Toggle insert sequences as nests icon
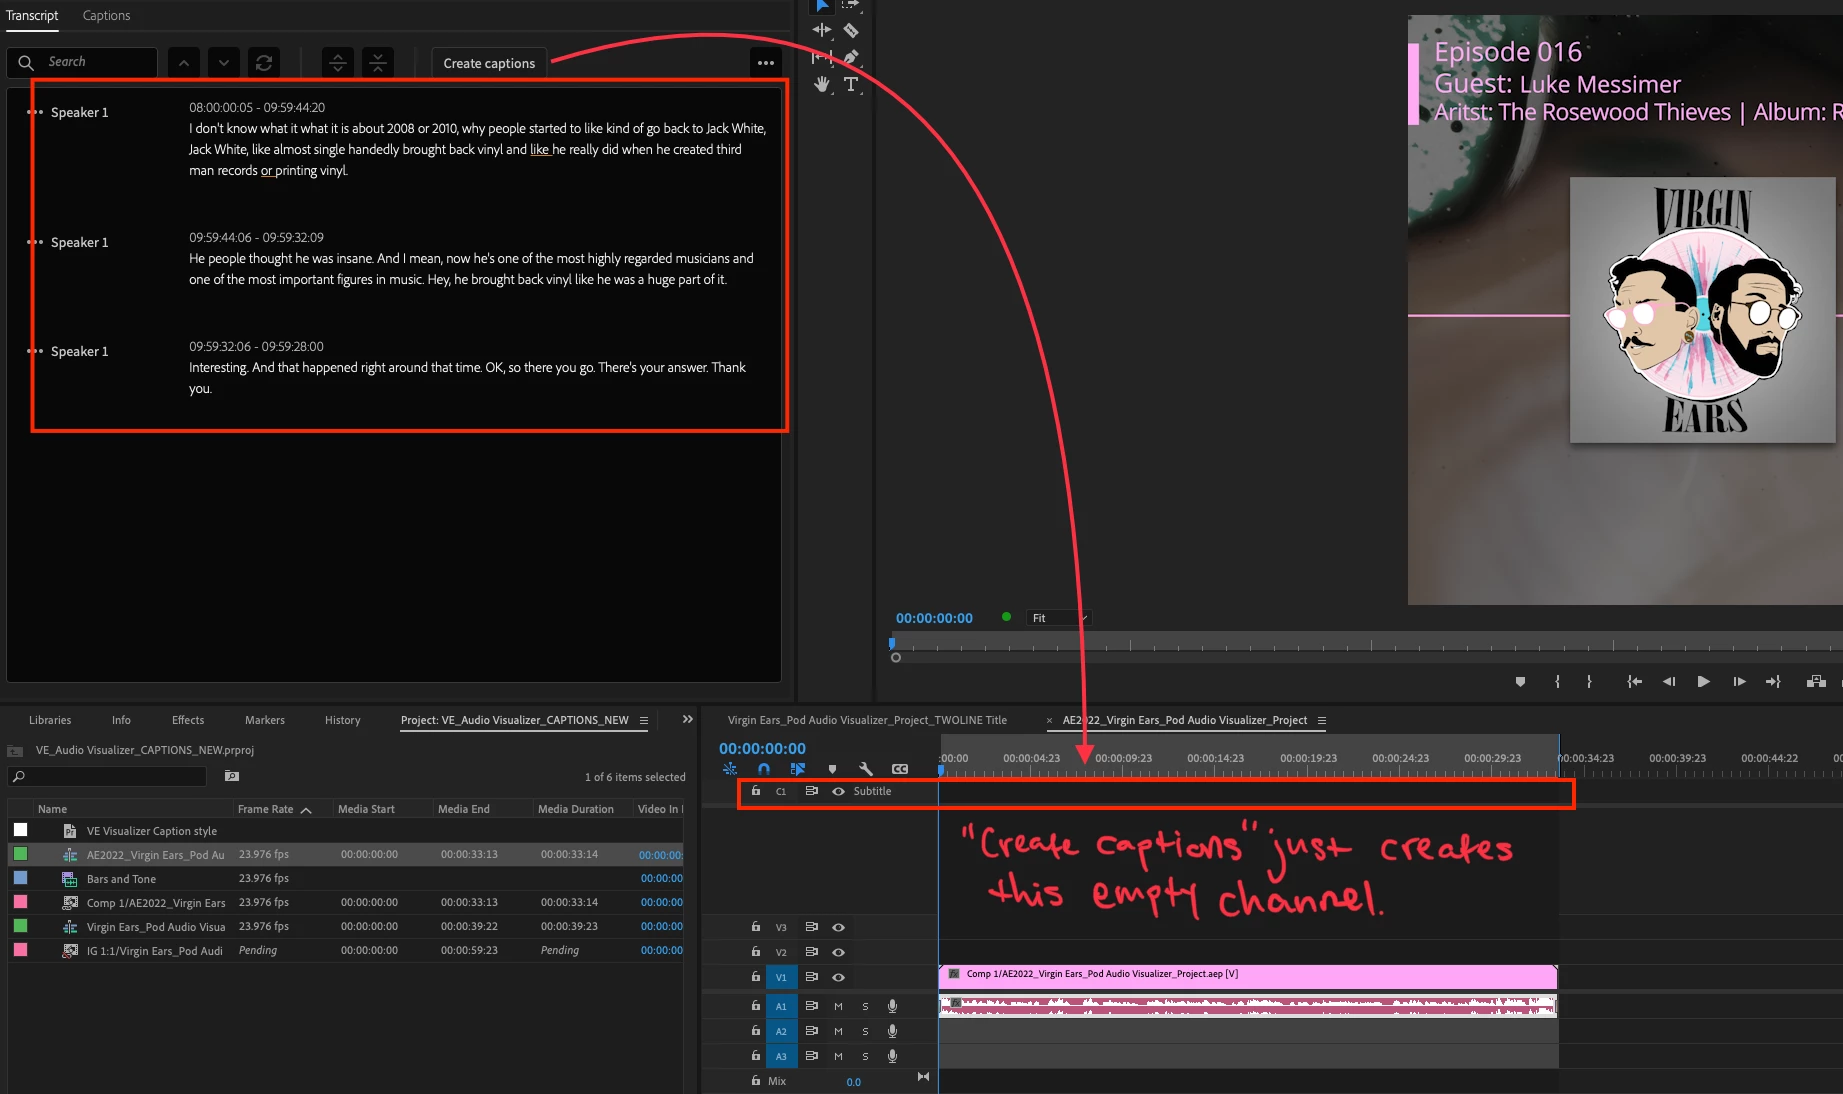Screen dimensions: 1843x1094 [x=730, y=769]
